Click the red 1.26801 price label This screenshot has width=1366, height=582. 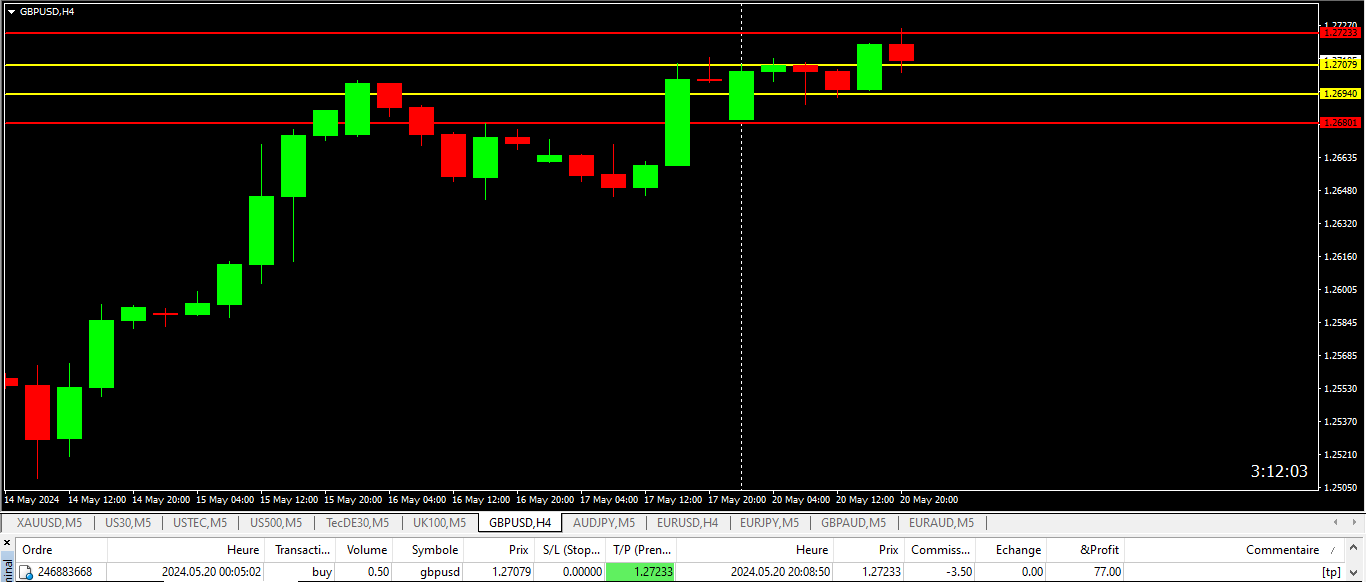coord(1340,122)
